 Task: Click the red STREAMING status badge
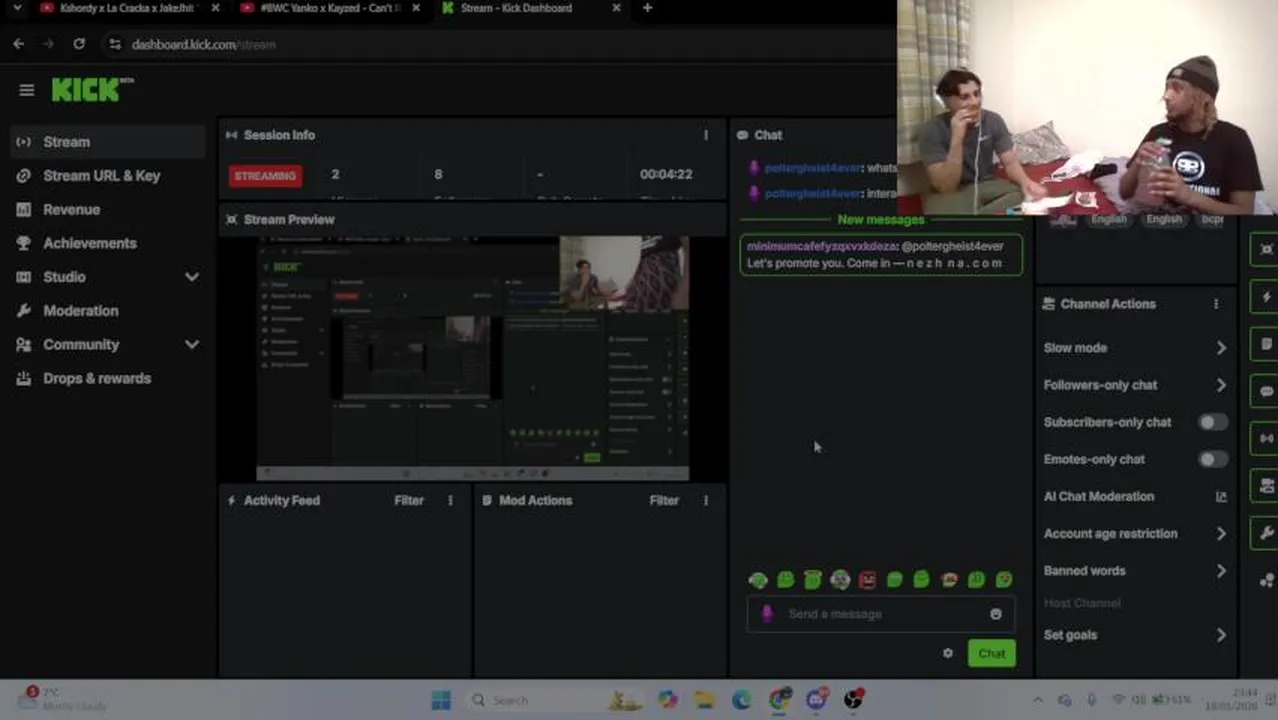265,176
